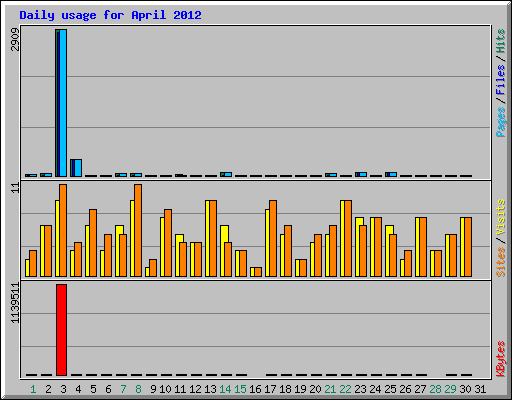The width and height of the screenshot is (512, 400).
Task: Click the 'Pages / Files / Hits' legend label
Action: click(x=500, y=83)
